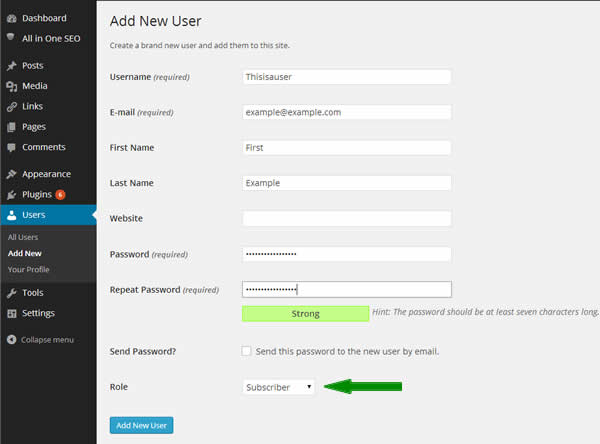Focus the Username text field
Viewport: 600px width, 444px height.
[347, 77]
